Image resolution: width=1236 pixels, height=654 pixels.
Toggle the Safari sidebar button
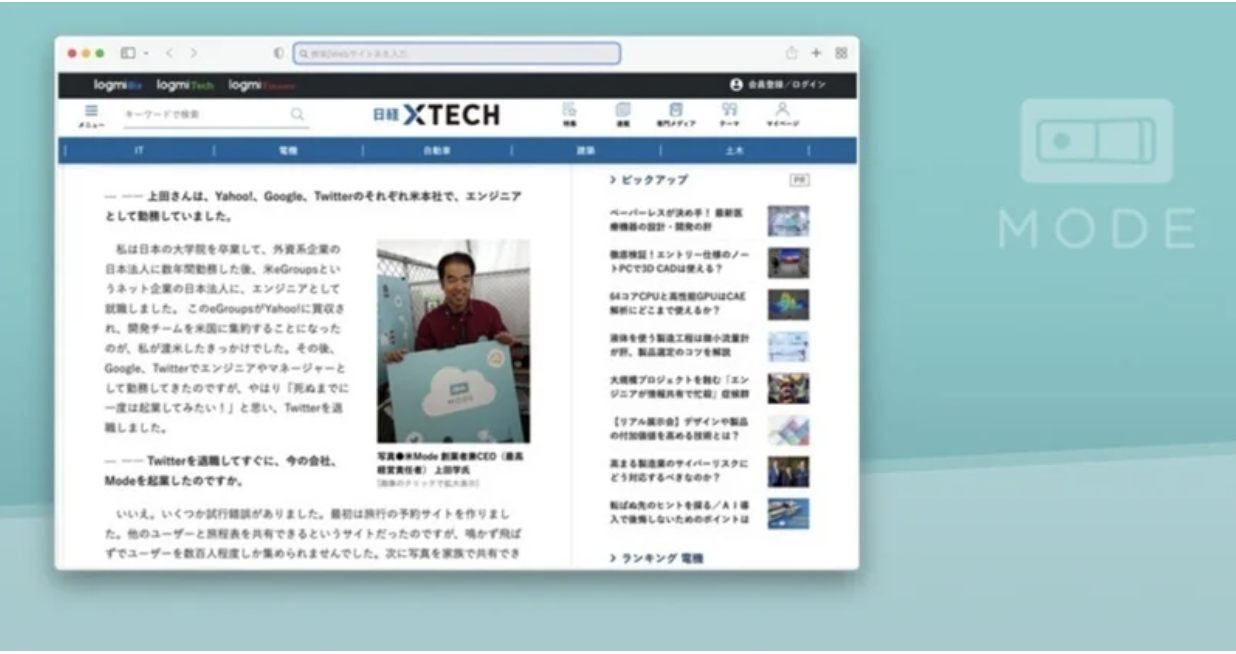point(128,53)
